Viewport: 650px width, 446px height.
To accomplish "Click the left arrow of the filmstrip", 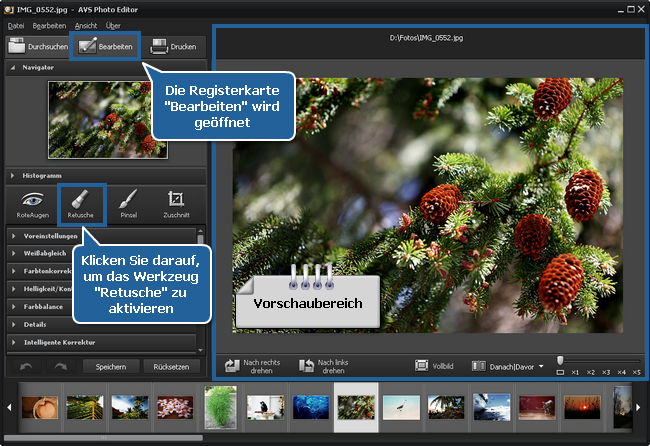I will [x=9, y=407].
